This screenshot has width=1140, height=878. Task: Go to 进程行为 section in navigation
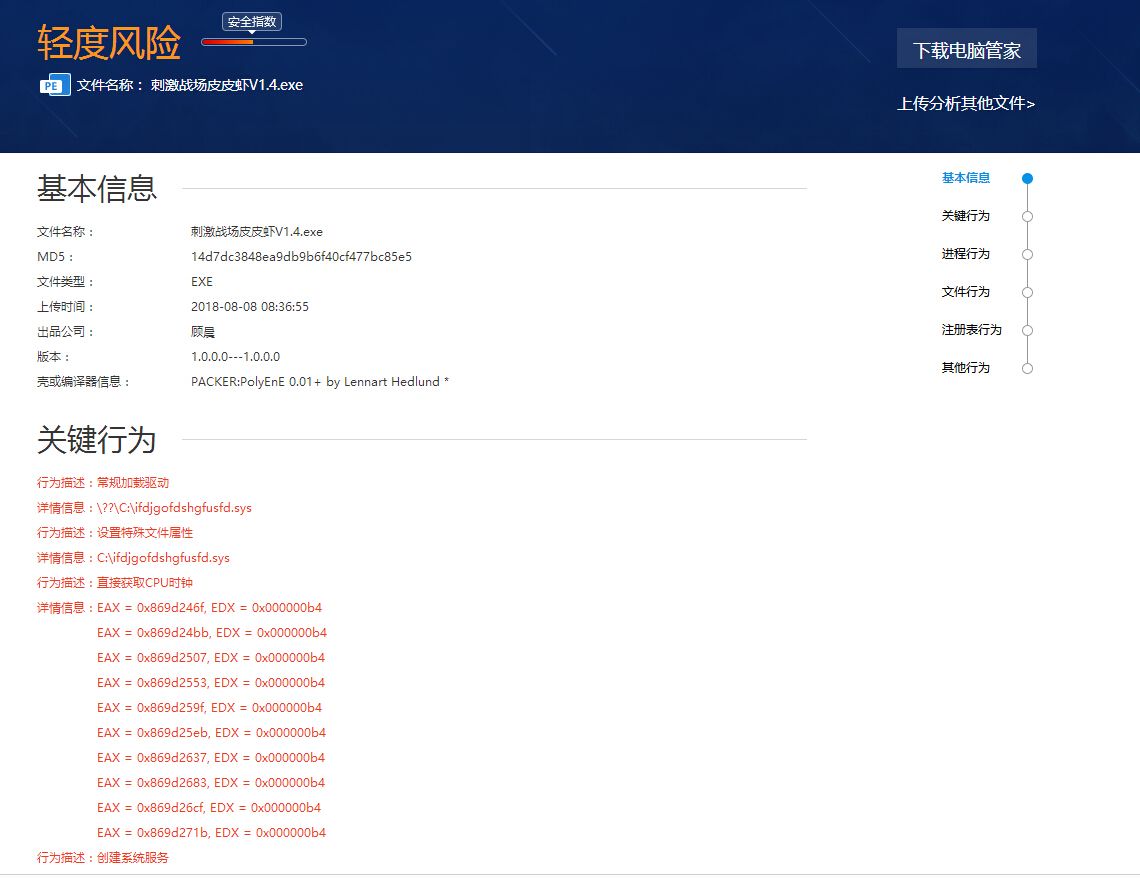click(965, 254)
